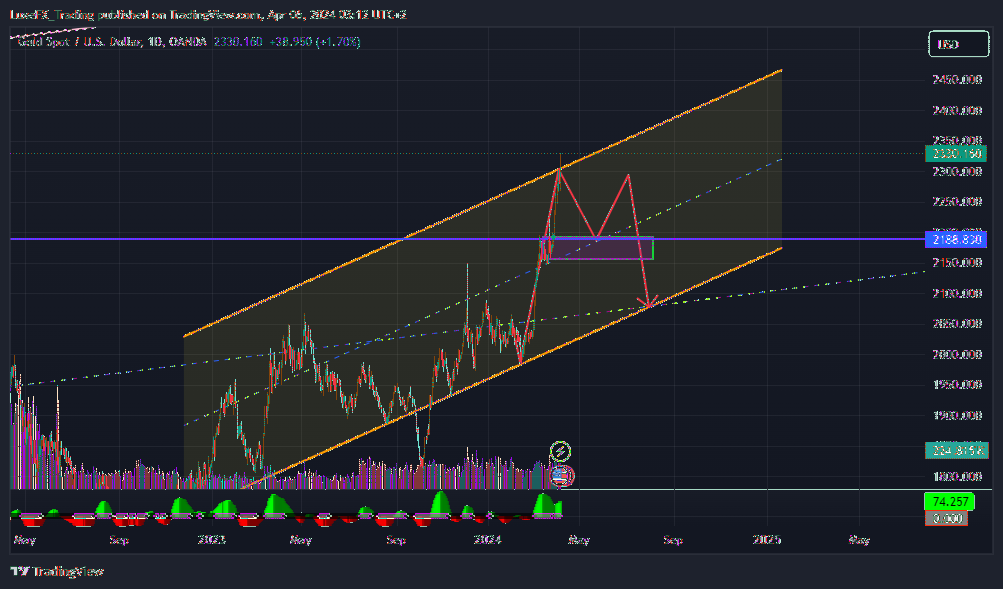Open the TradingView logo link

(57, 571)
